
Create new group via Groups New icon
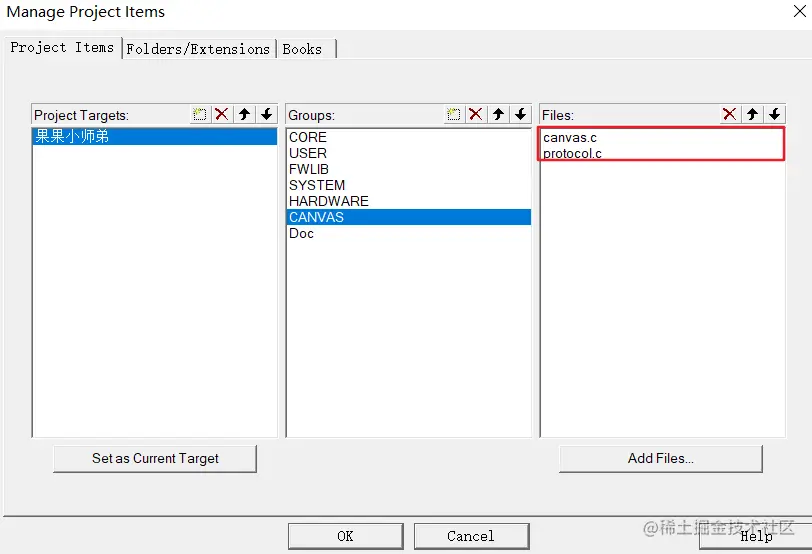[454, 114]
